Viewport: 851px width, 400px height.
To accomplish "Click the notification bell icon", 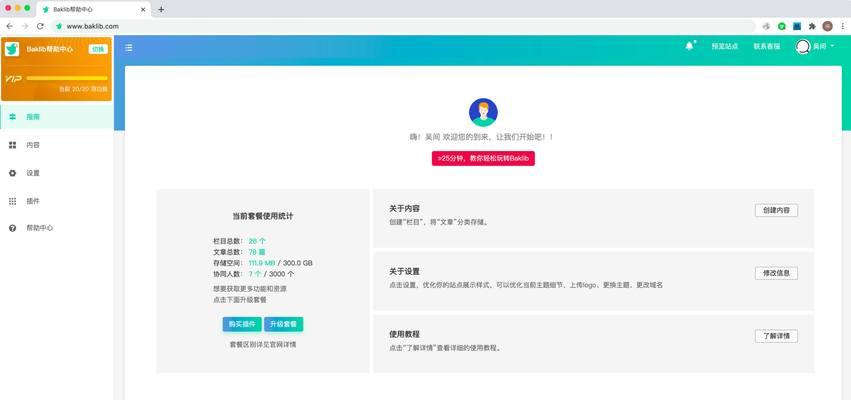I will click(689, 46).
